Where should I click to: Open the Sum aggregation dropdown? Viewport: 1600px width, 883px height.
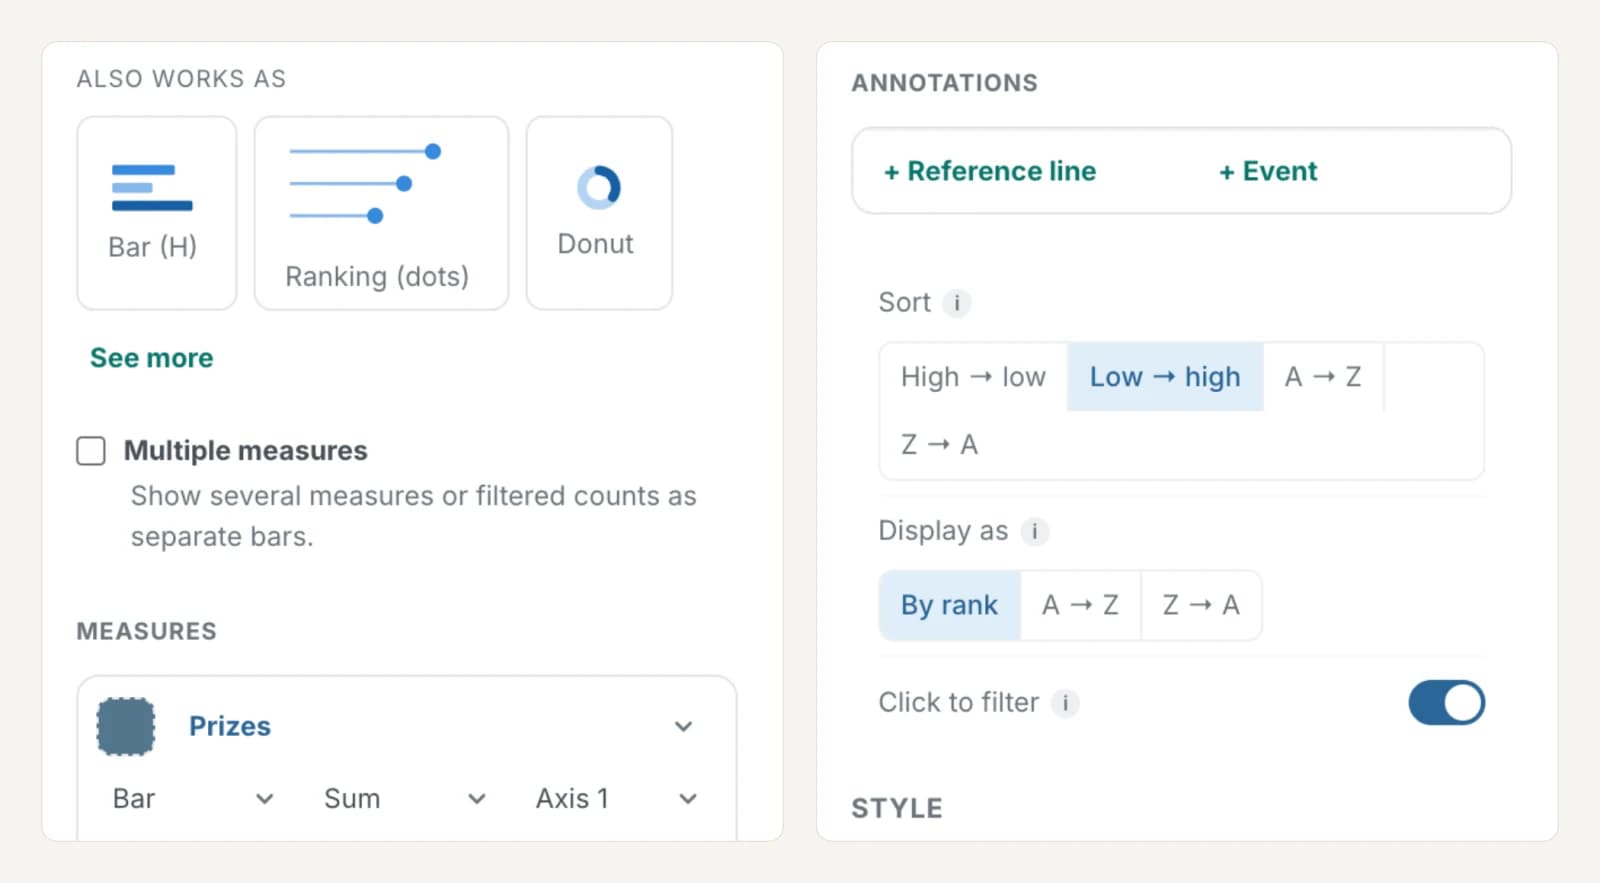405,798
